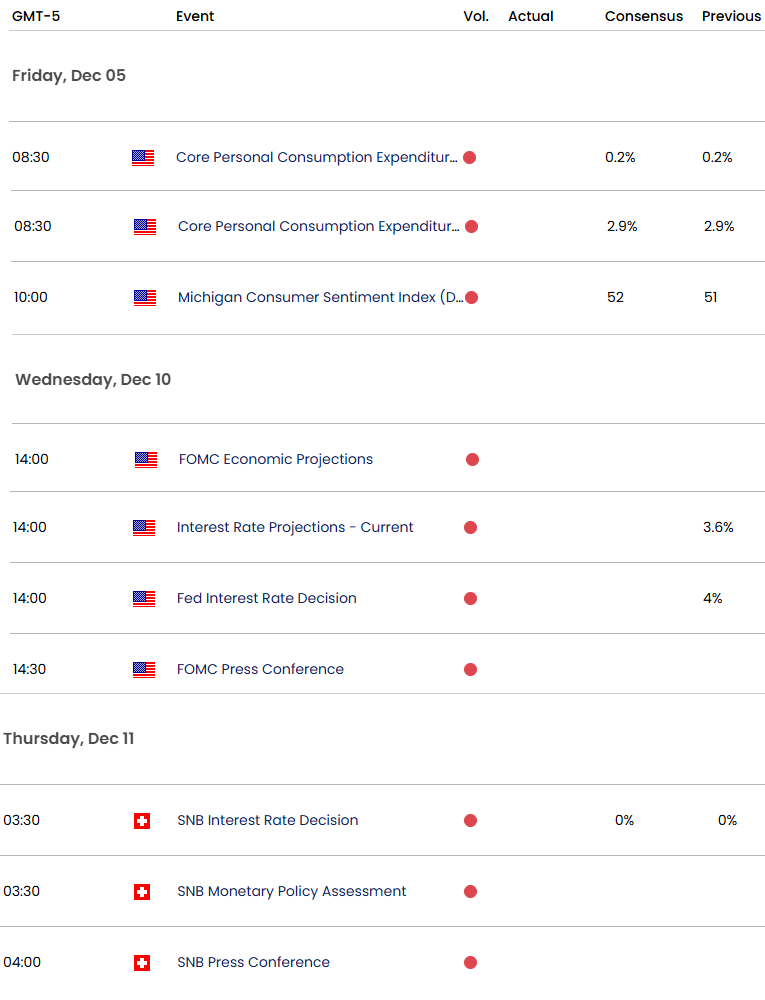The width and height of the screenshot is (765, 1000).
Task: Click the Previous column header
Action: 731,16
